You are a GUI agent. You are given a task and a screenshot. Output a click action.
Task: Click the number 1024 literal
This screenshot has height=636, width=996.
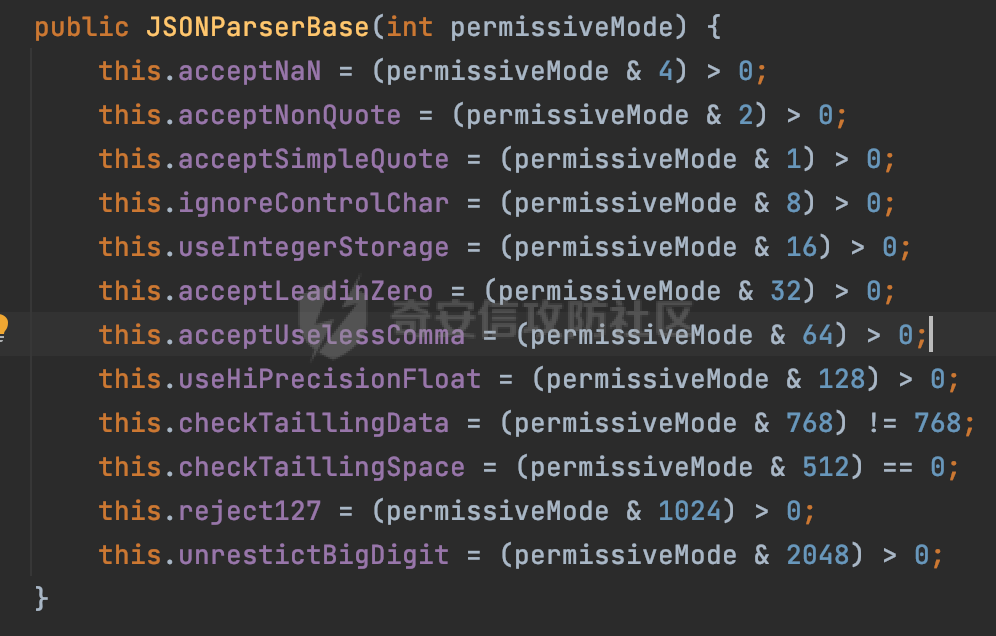tap(689, 510)
